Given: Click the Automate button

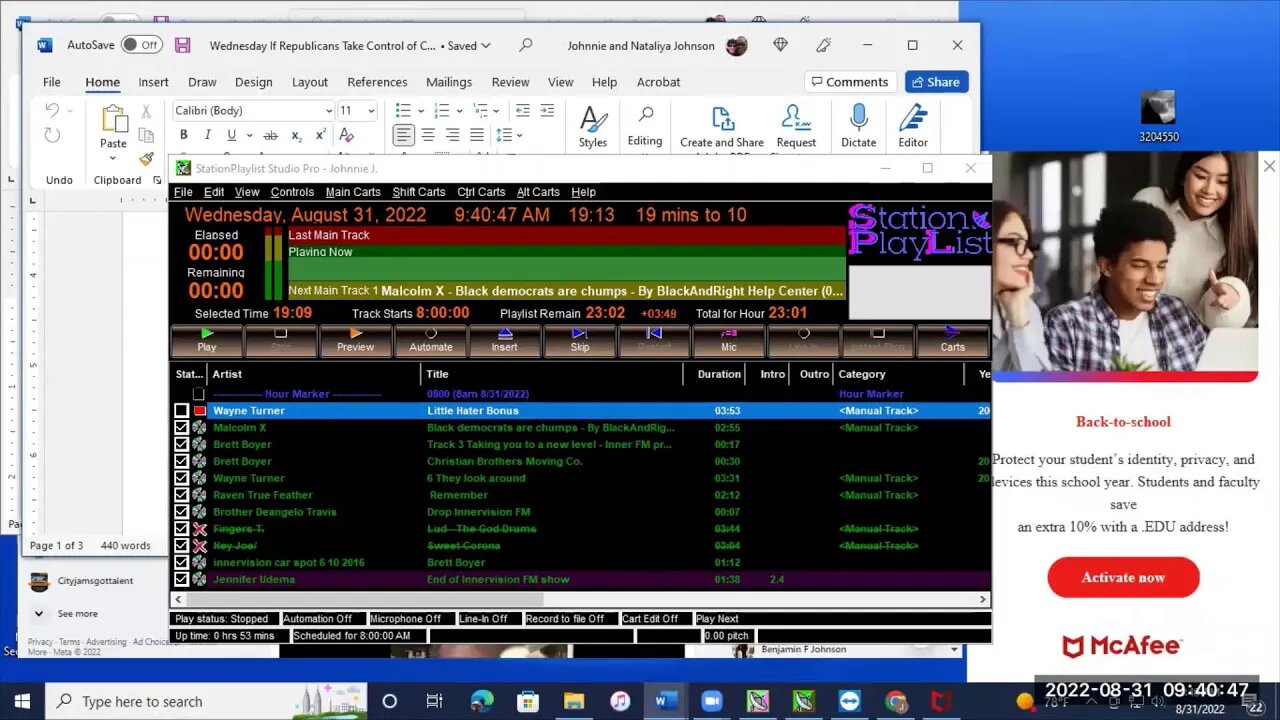Looking at the screenshot, I should (430, 341).
